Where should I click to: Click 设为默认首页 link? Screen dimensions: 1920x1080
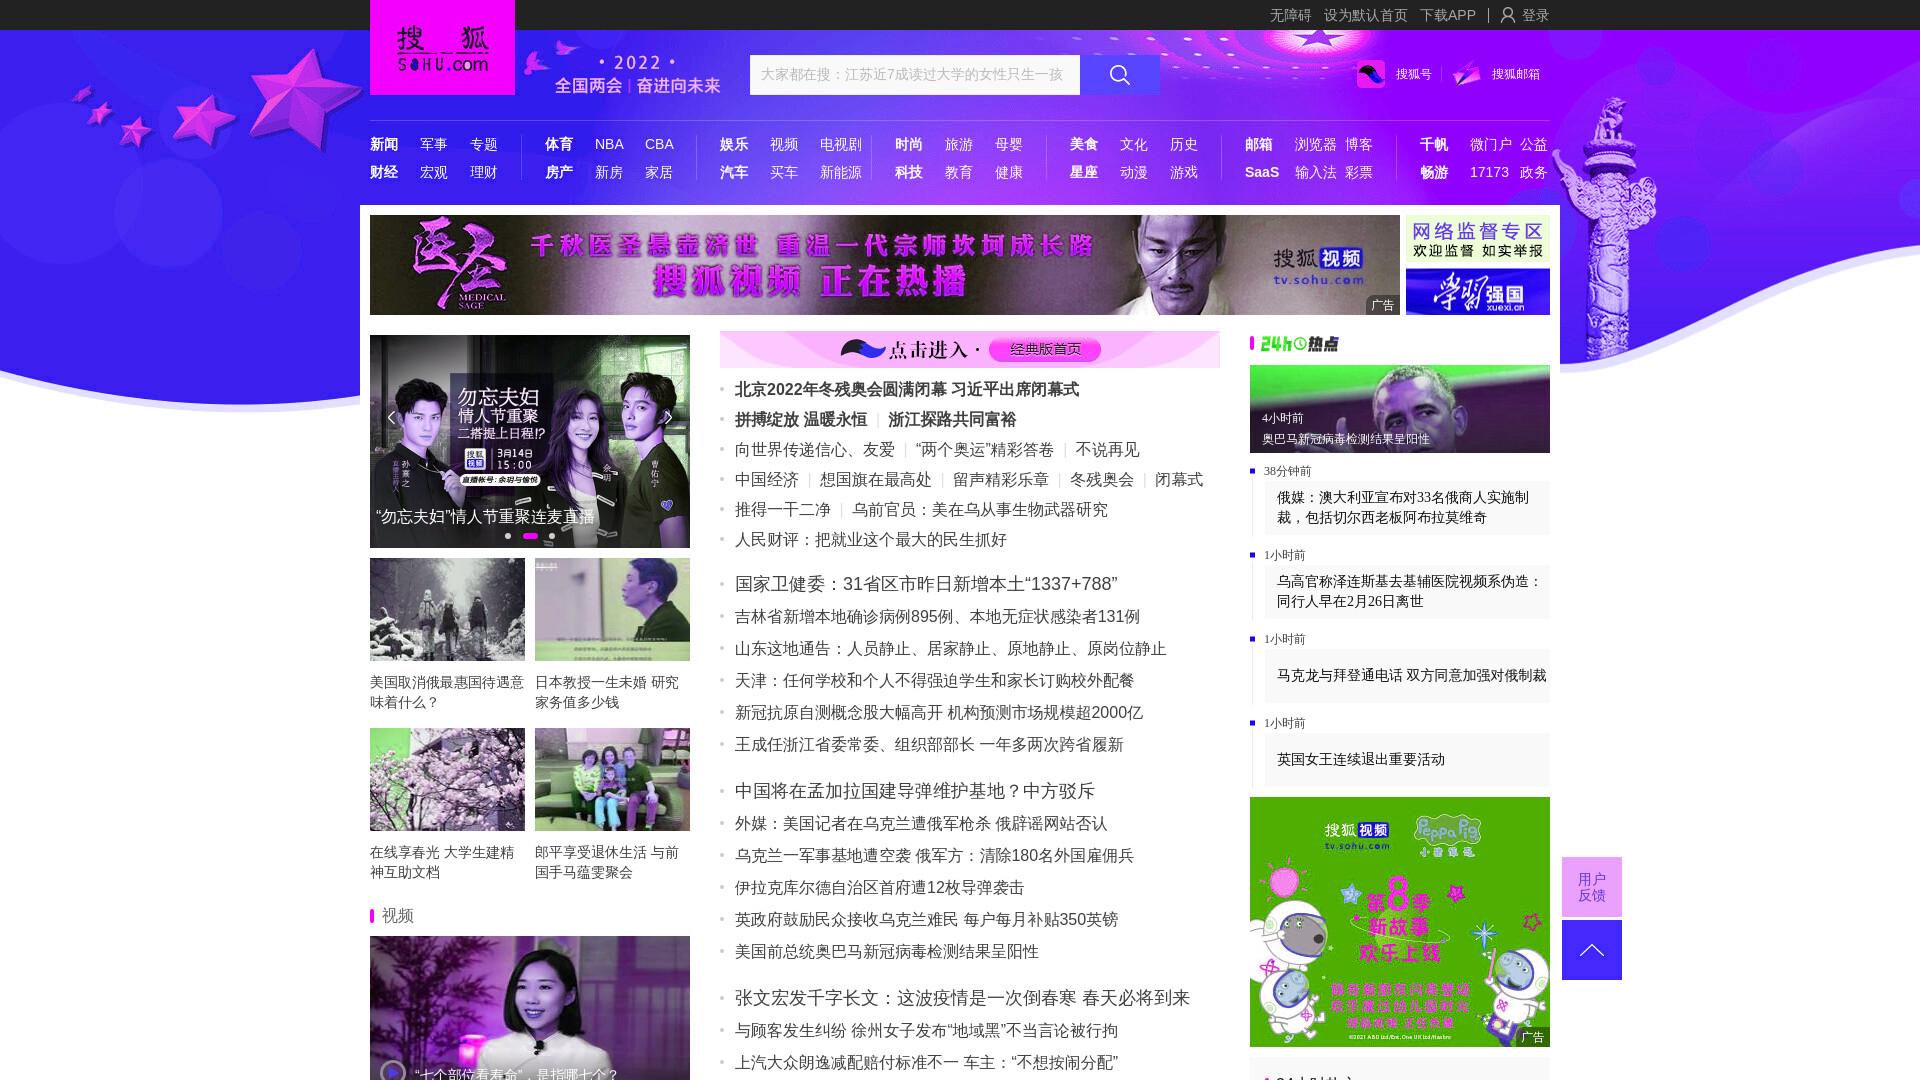[1366, 15]
